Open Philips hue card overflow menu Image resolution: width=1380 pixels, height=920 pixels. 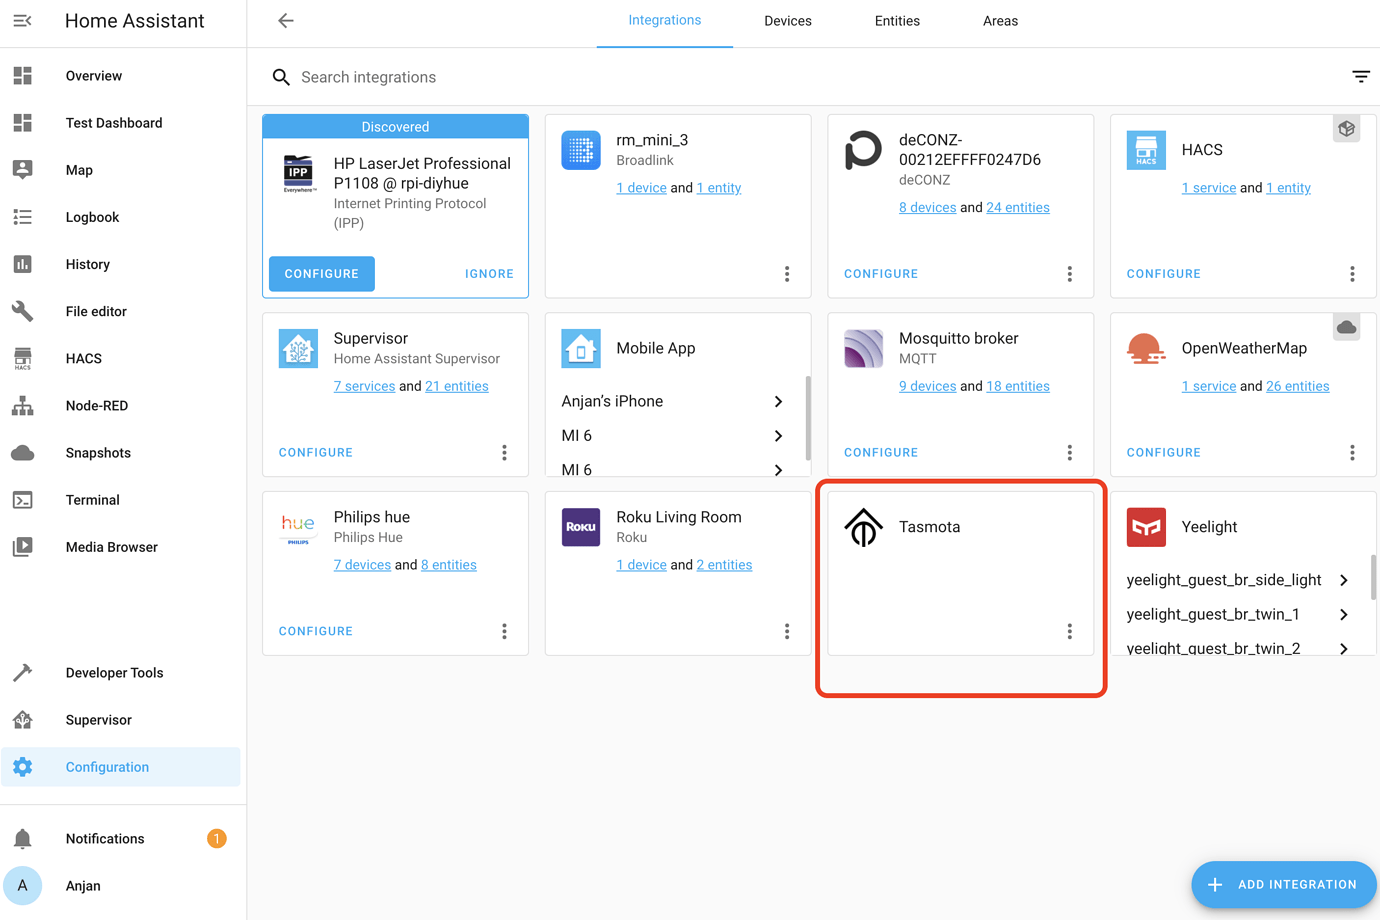click(x=505, y=631)
